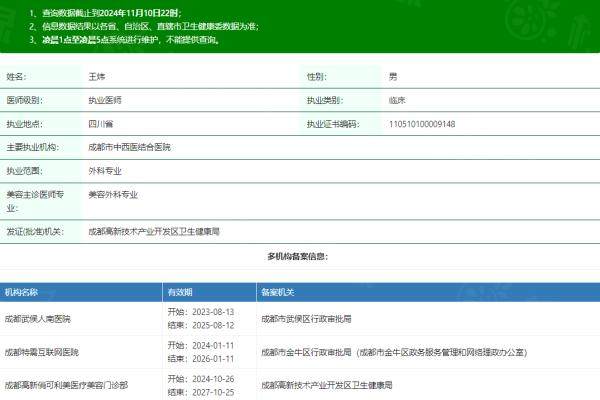Viewport: 600px width, 400px height.
Task: Click the 四川省 practice location value
Action: 101,124
